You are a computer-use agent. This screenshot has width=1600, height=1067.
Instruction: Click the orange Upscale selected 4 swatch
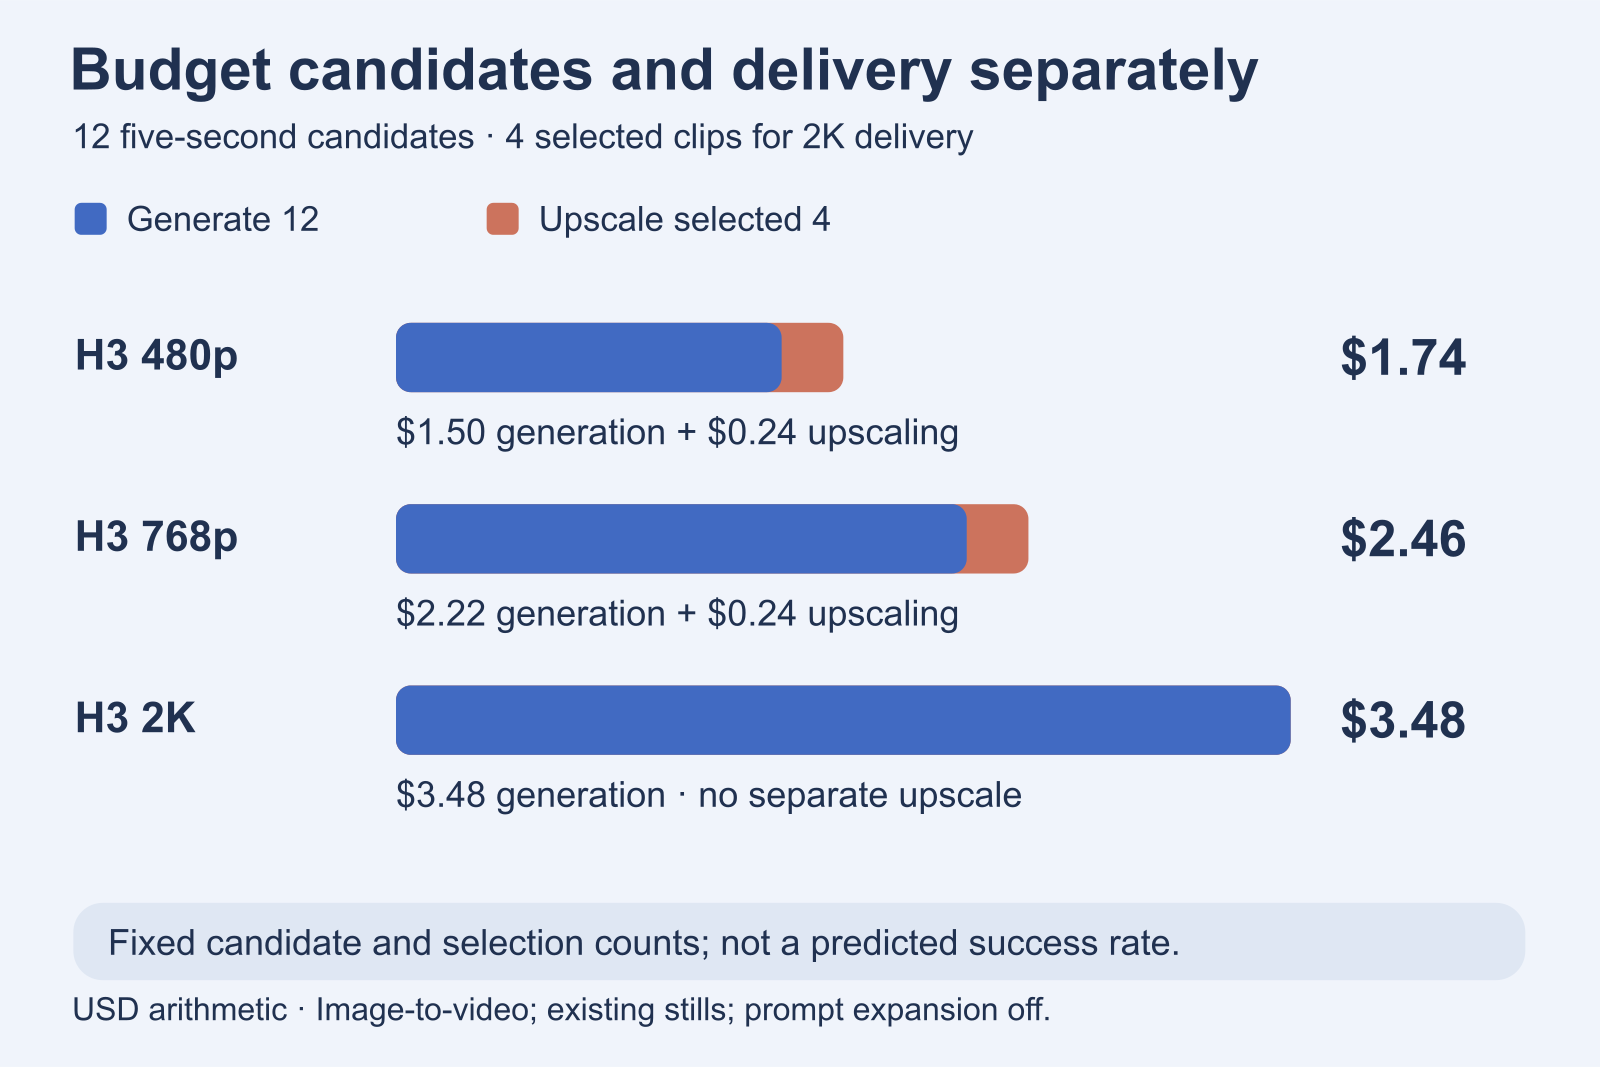tap(503, 219)
